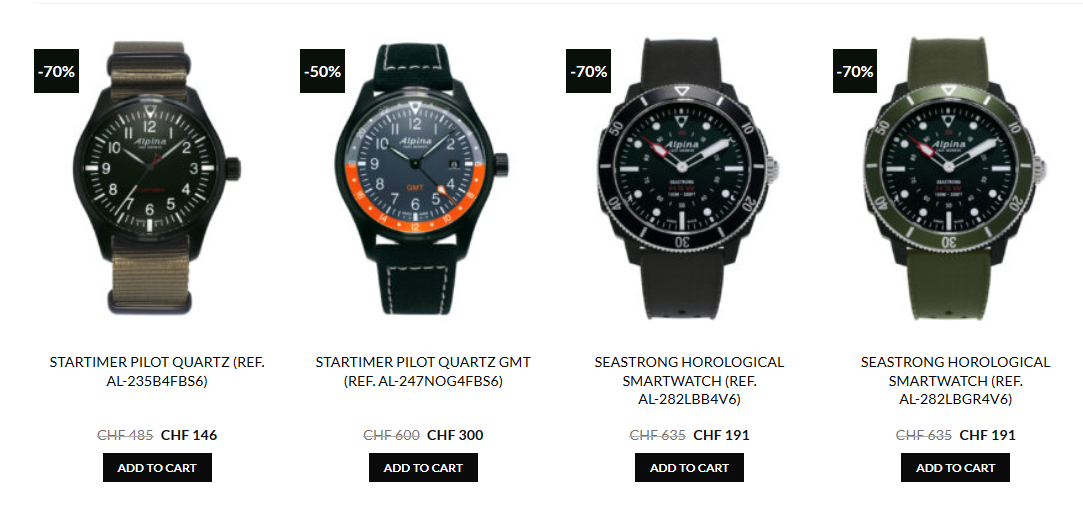The image size is (1083, 506).
Task: Open the green Seastrong smartwatch image
Action: [x=955, y=178]
